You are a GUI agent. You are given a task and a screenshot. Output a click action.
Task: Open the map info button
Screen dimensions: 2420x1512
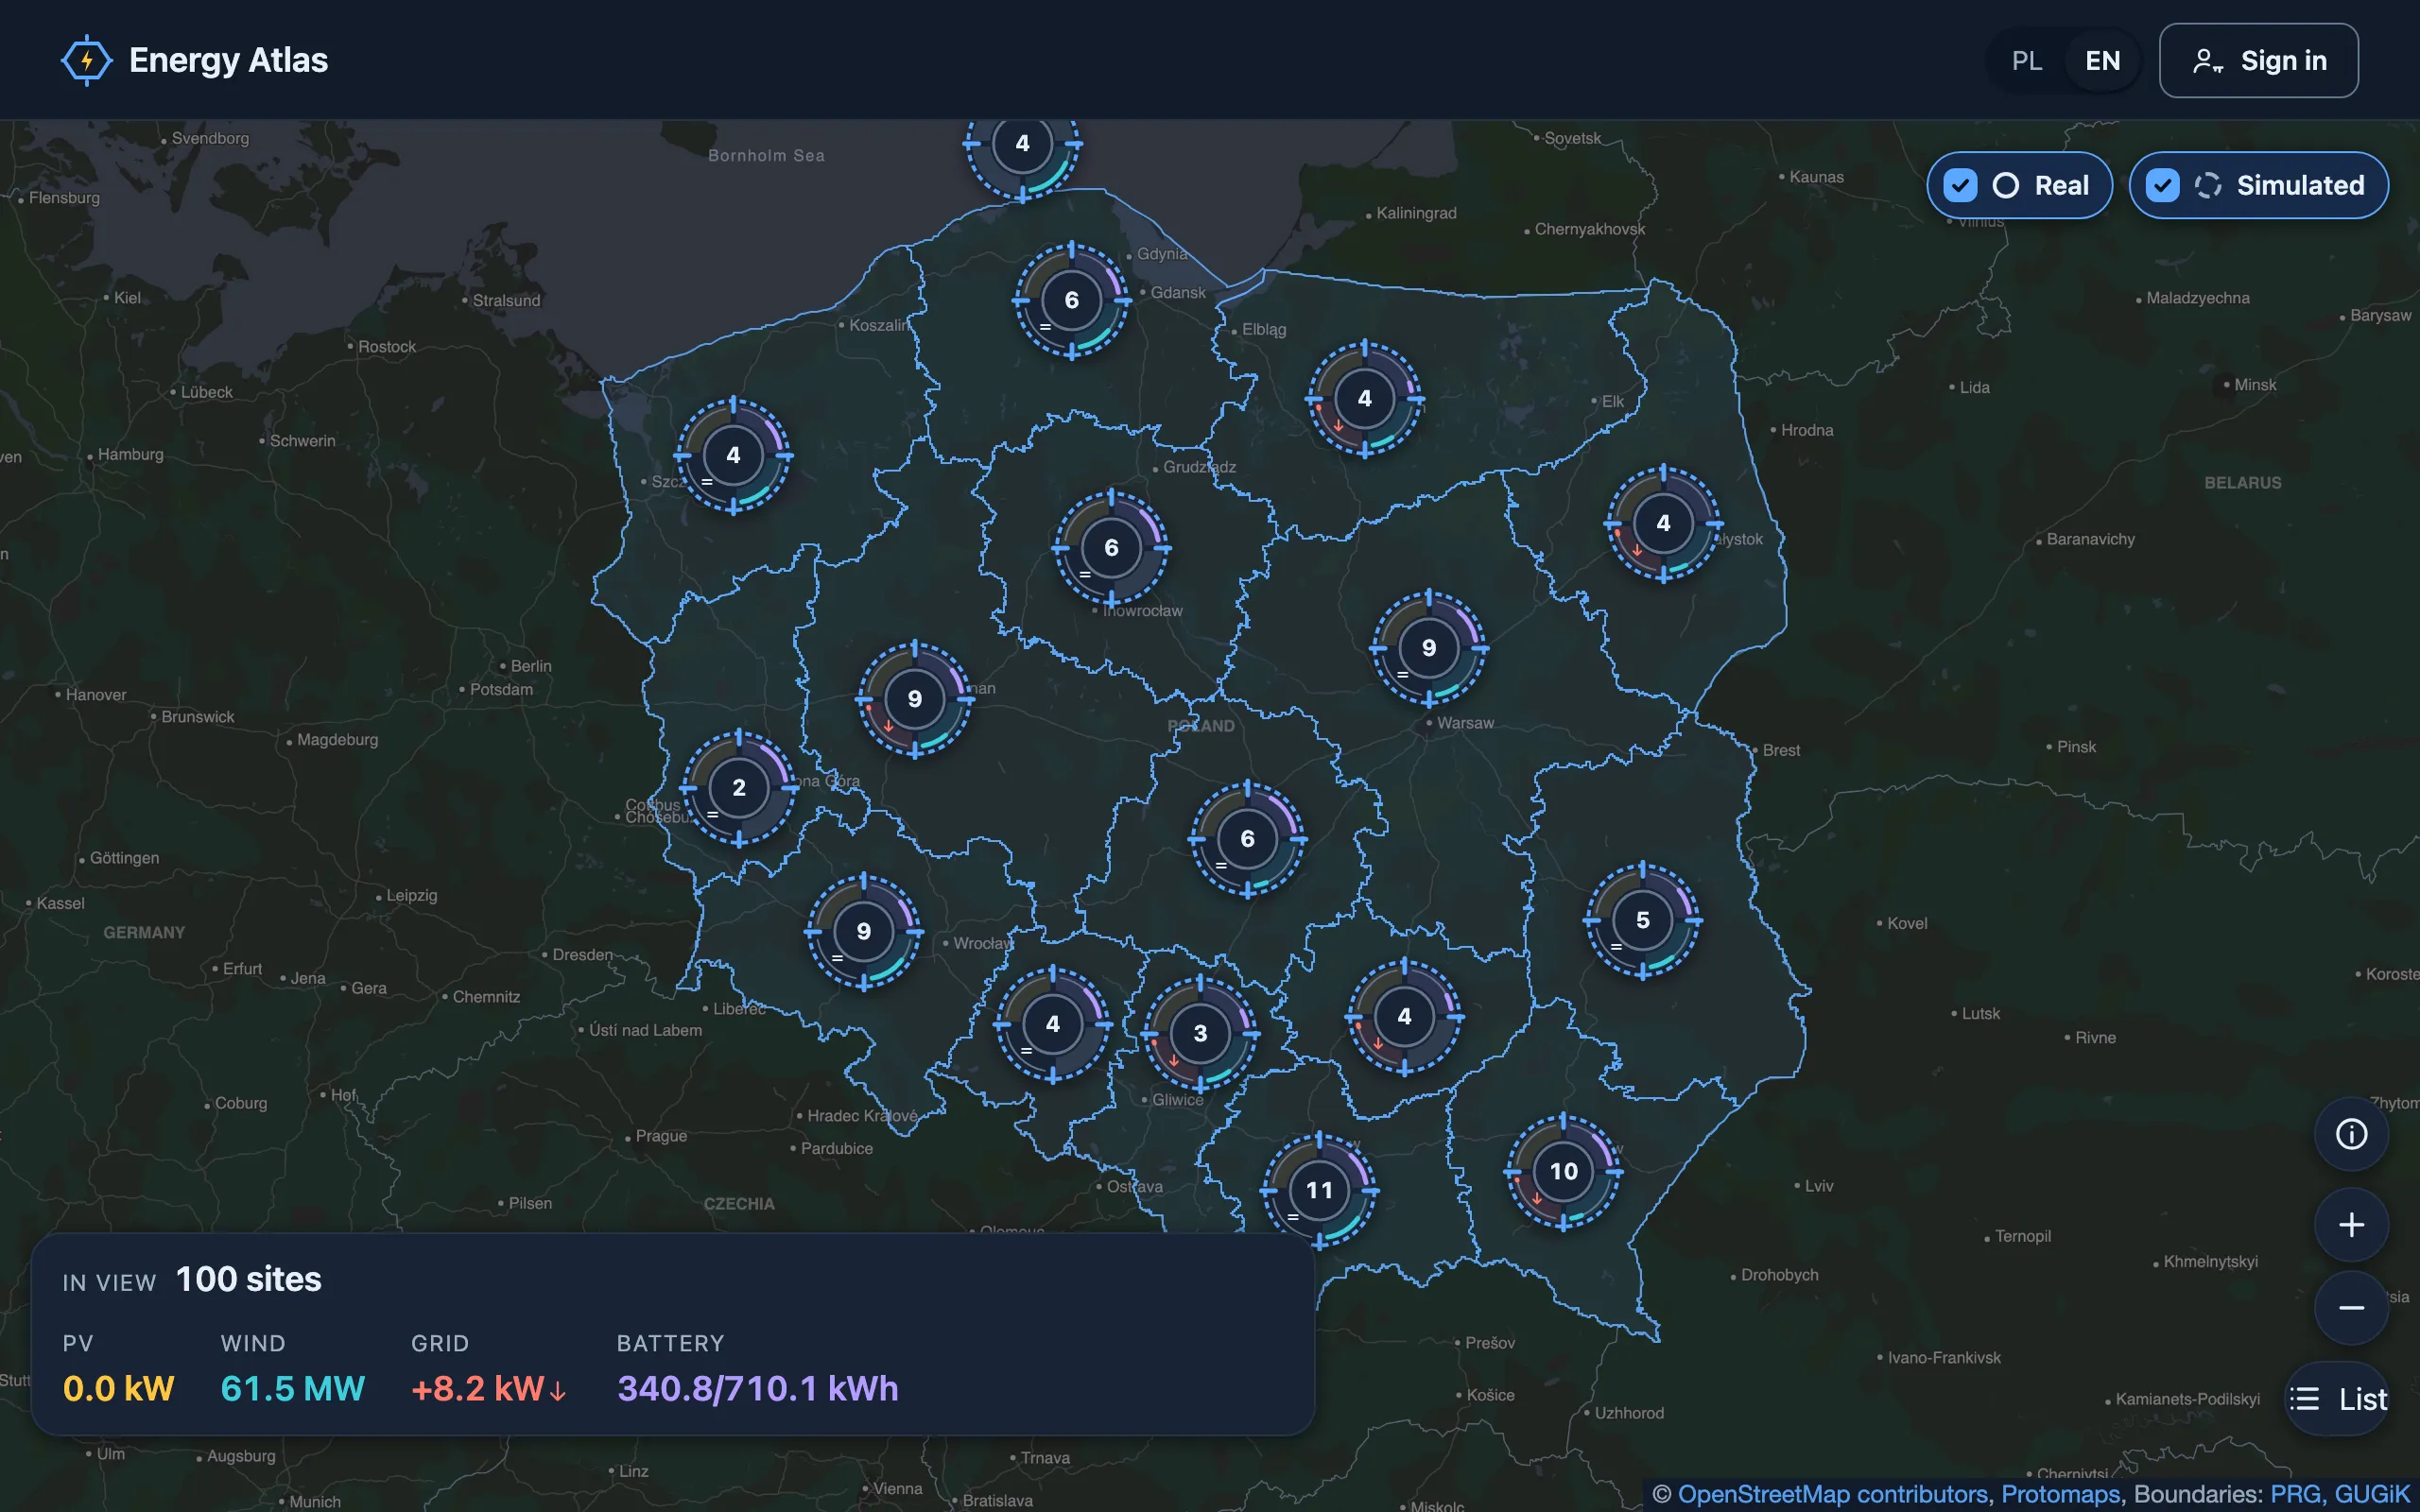click(x=2351, y=1134)
